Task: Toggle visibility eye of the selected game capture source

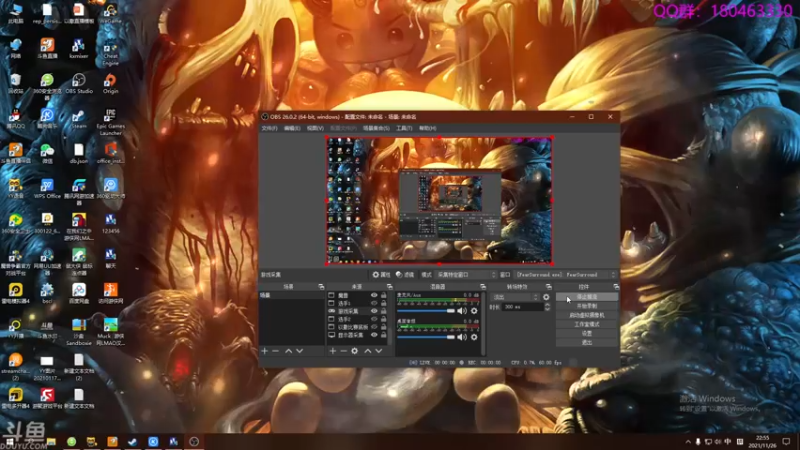Action: click(x=374, y=311)
